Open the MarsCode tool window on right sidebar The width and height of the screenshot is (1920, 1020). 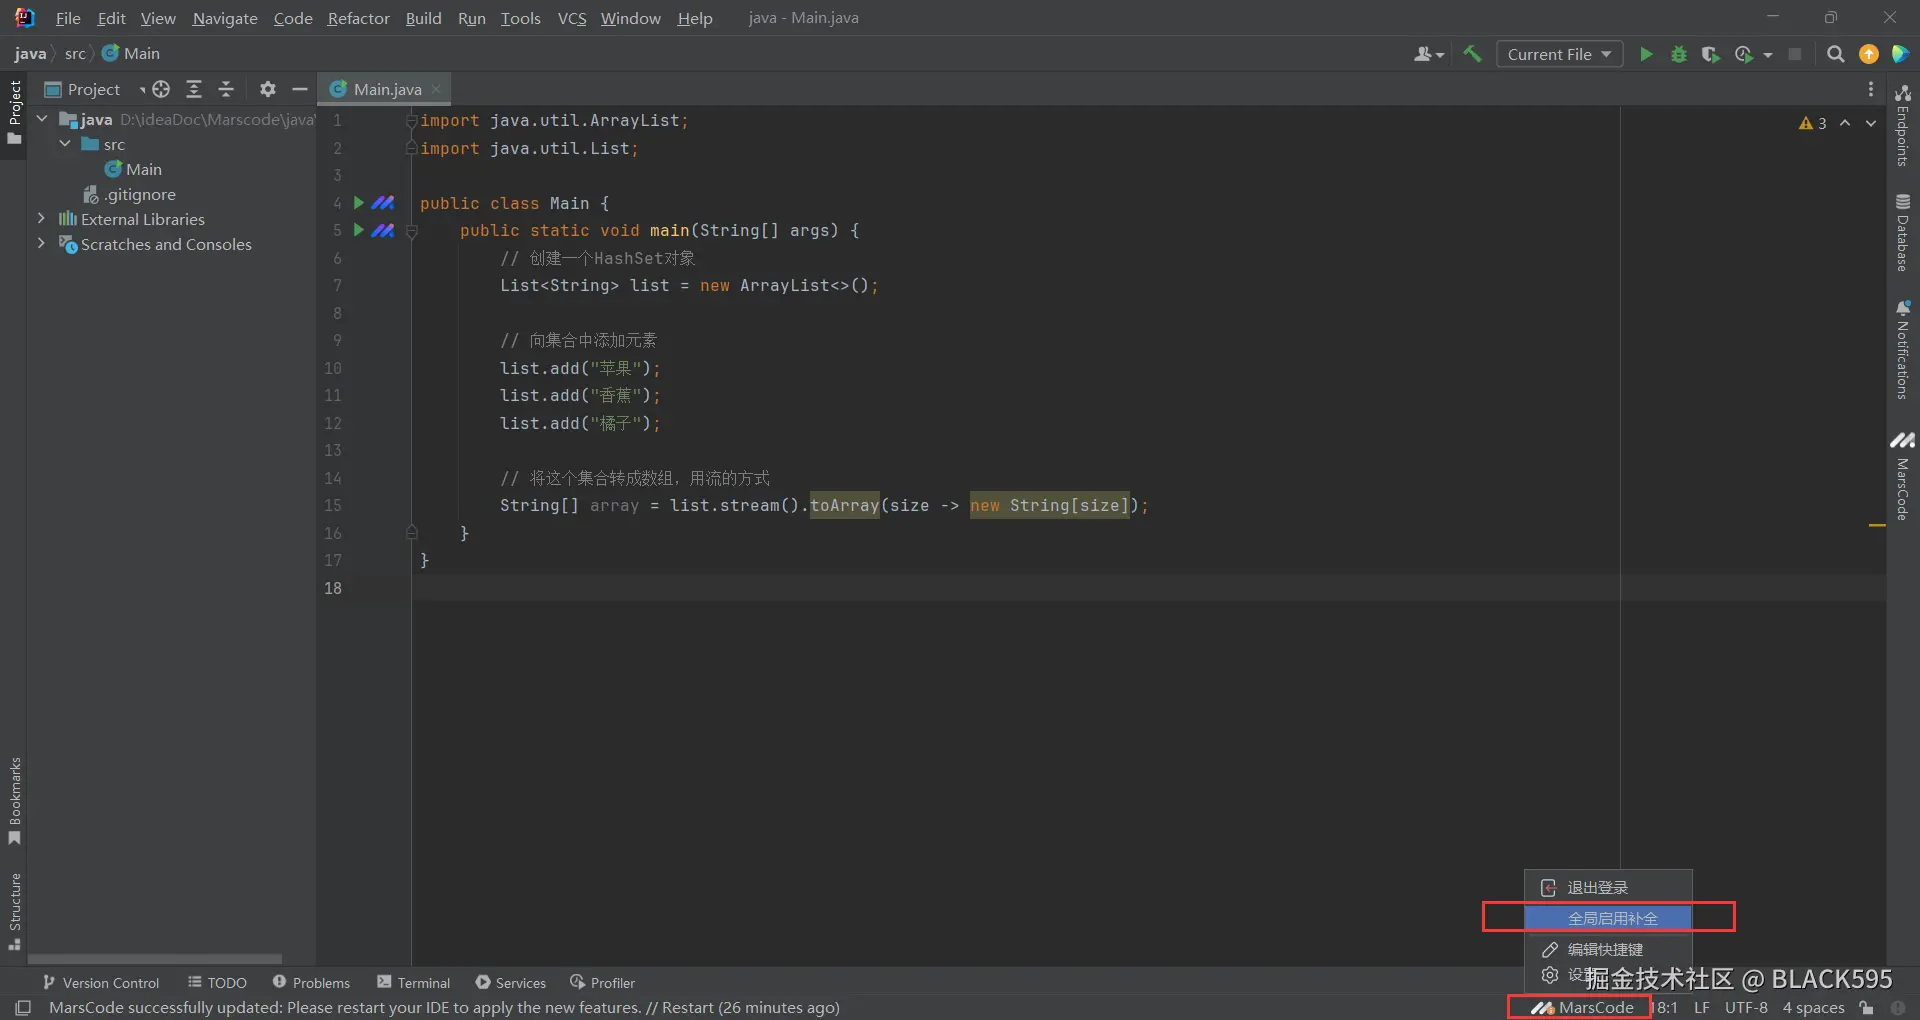(x=1902, y=476)
